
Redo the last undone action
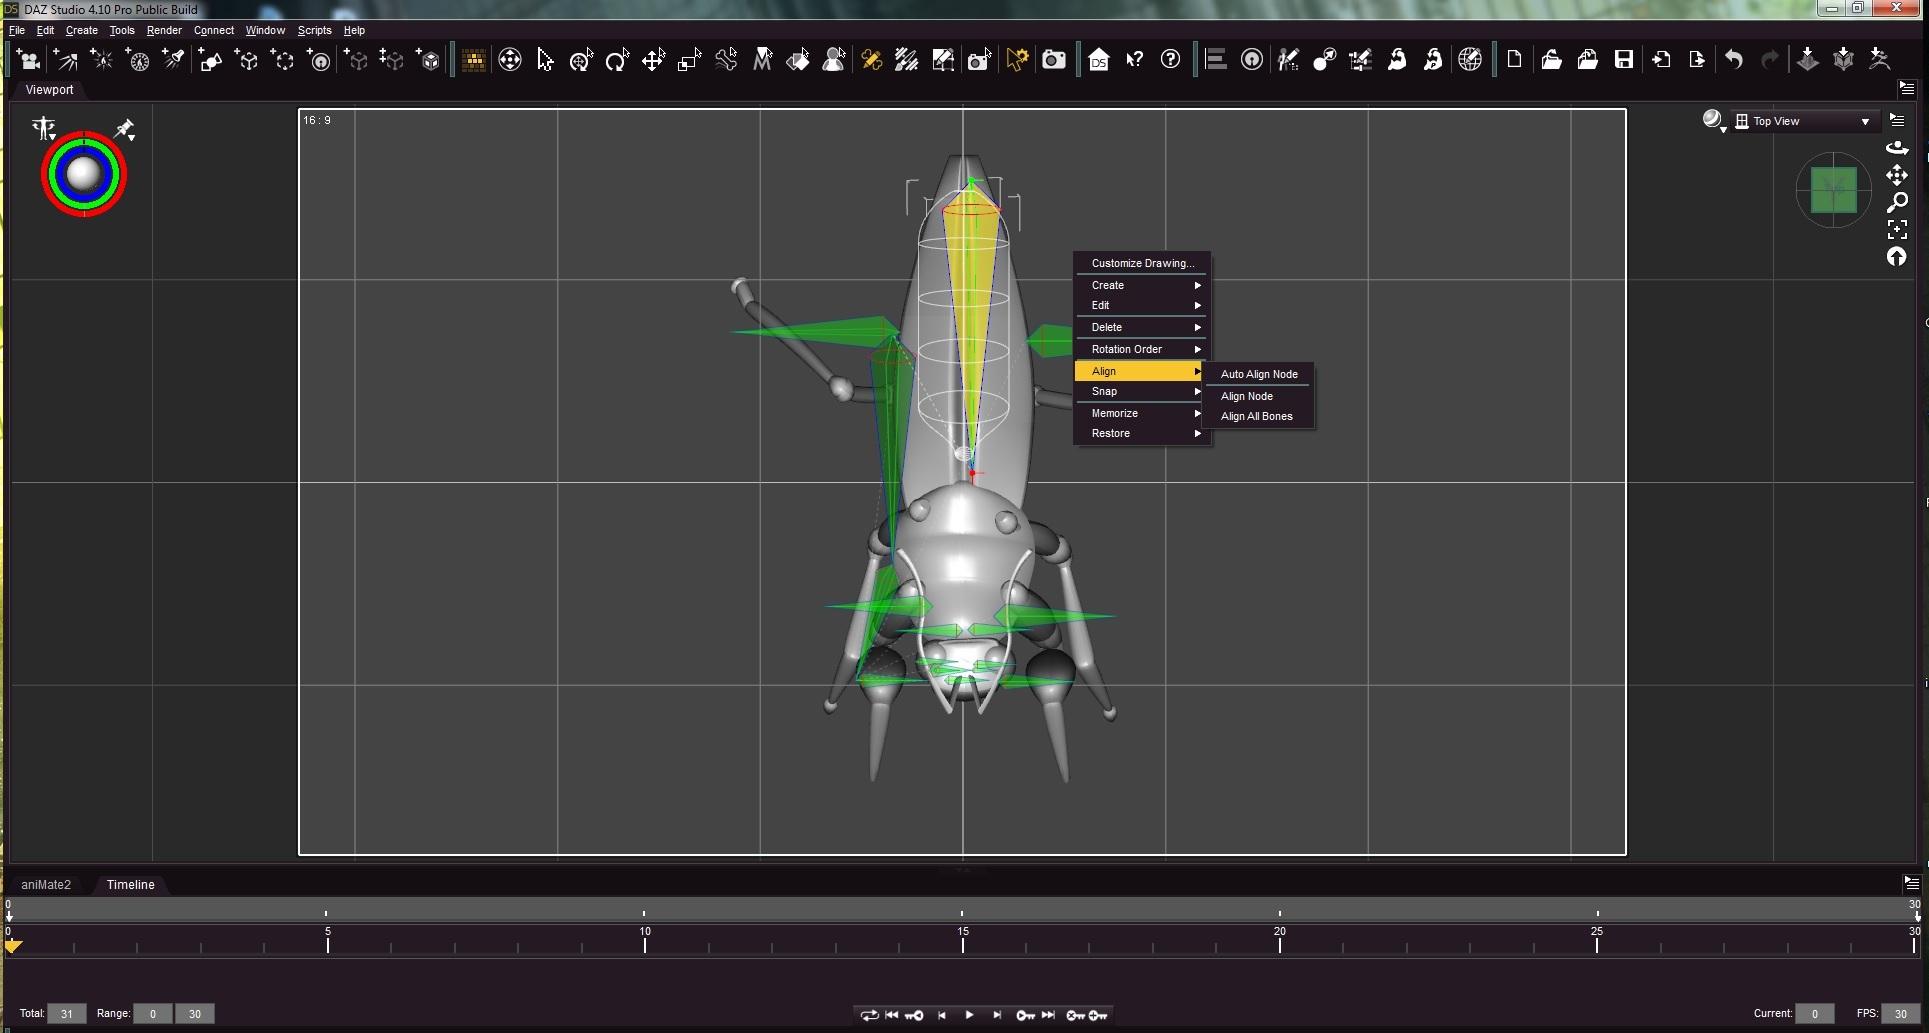(x=1770, y=60)
